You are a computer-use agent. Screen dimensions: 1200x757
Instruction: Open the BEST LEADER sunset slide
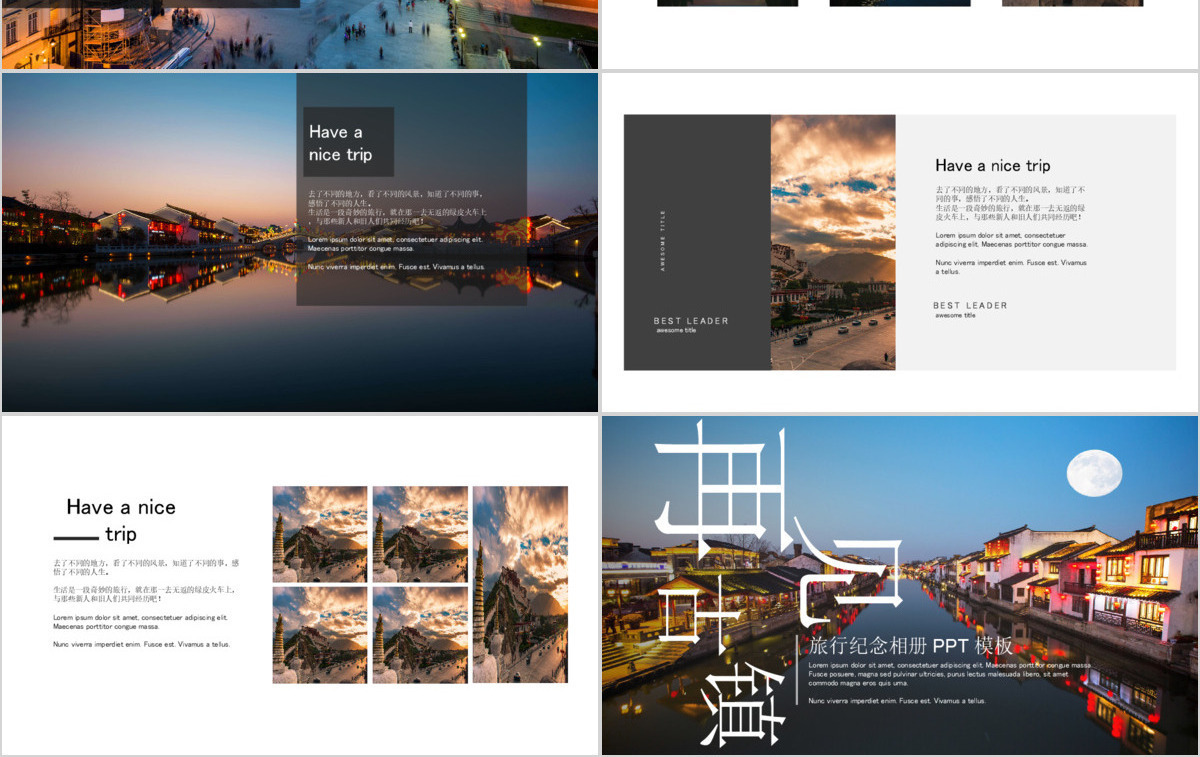(900, 242)
